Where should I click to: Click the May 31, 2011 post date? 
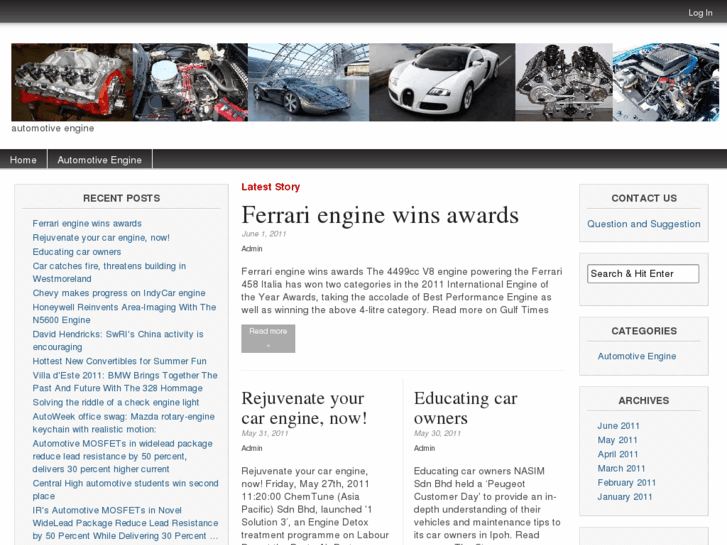pos(265,433)
